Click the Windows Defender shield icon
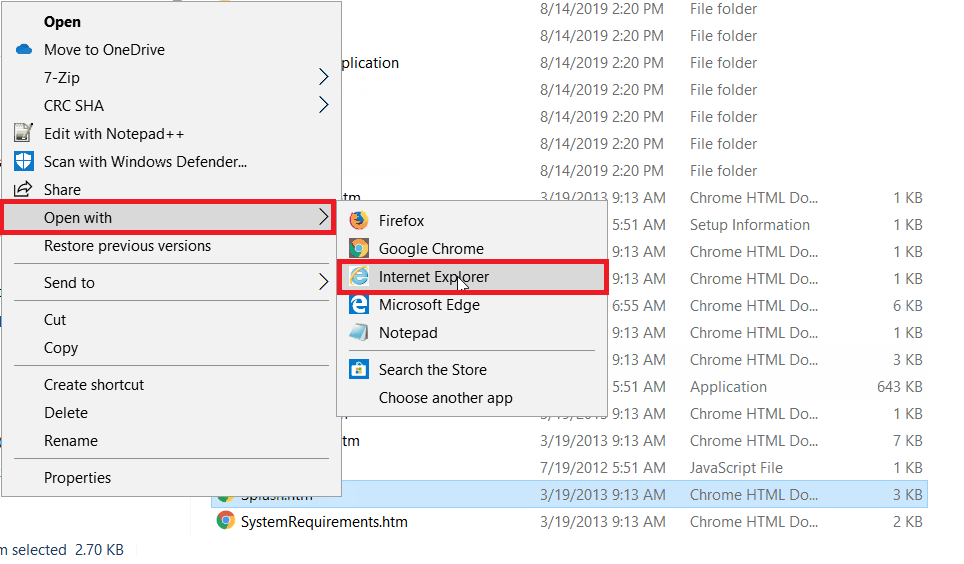 point(24,162)
